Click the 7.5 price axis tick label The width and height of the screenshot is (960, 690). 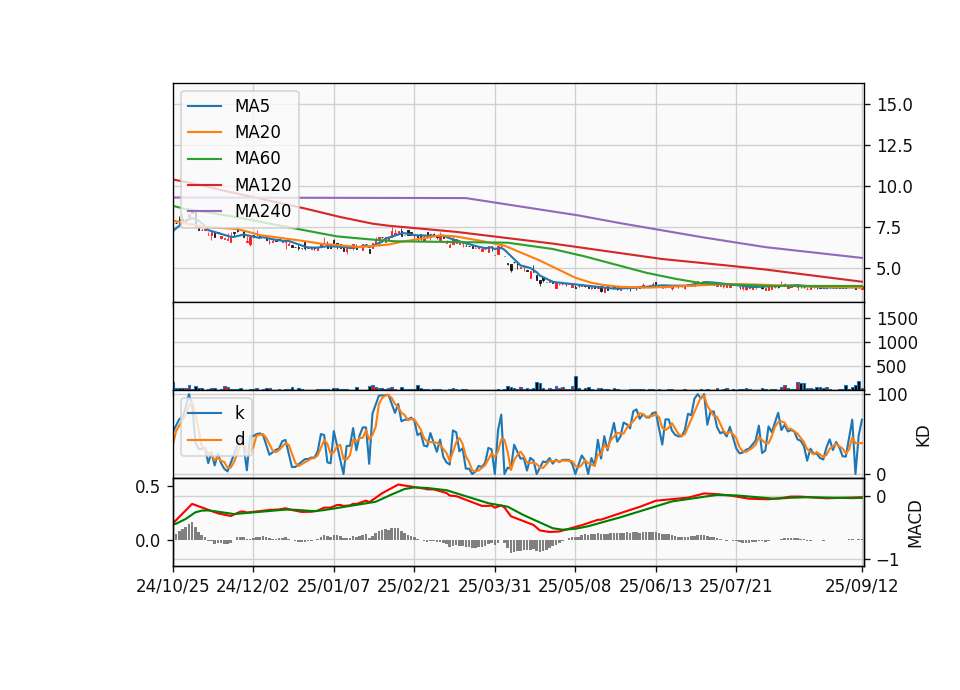889,228
